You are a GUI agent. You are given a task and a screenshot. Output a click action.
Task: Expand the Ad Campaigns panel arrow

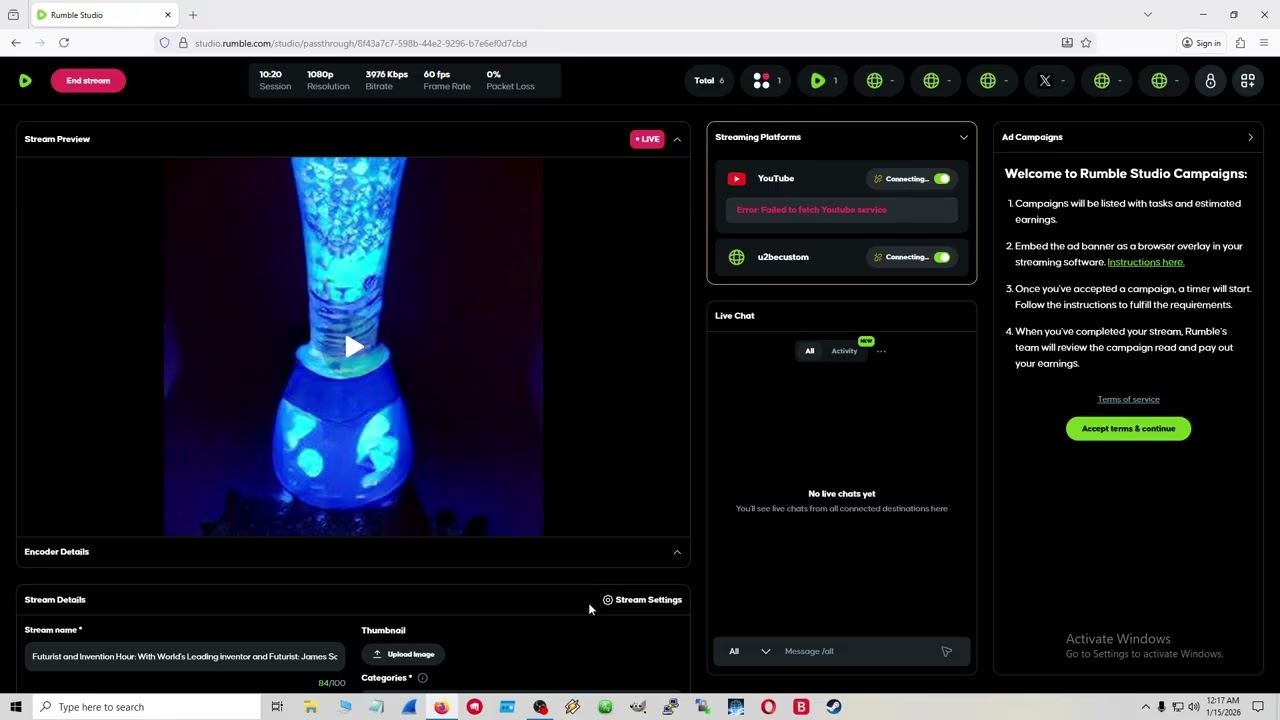point(1250,138)
